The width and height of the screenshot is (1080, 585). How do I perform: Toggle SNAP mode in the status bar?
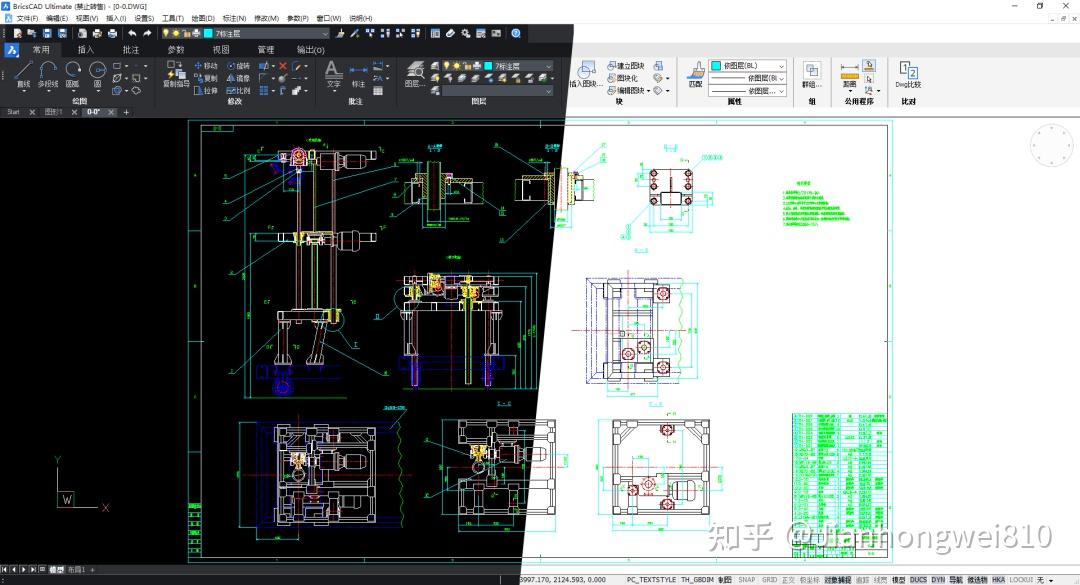tap(746, 579)
